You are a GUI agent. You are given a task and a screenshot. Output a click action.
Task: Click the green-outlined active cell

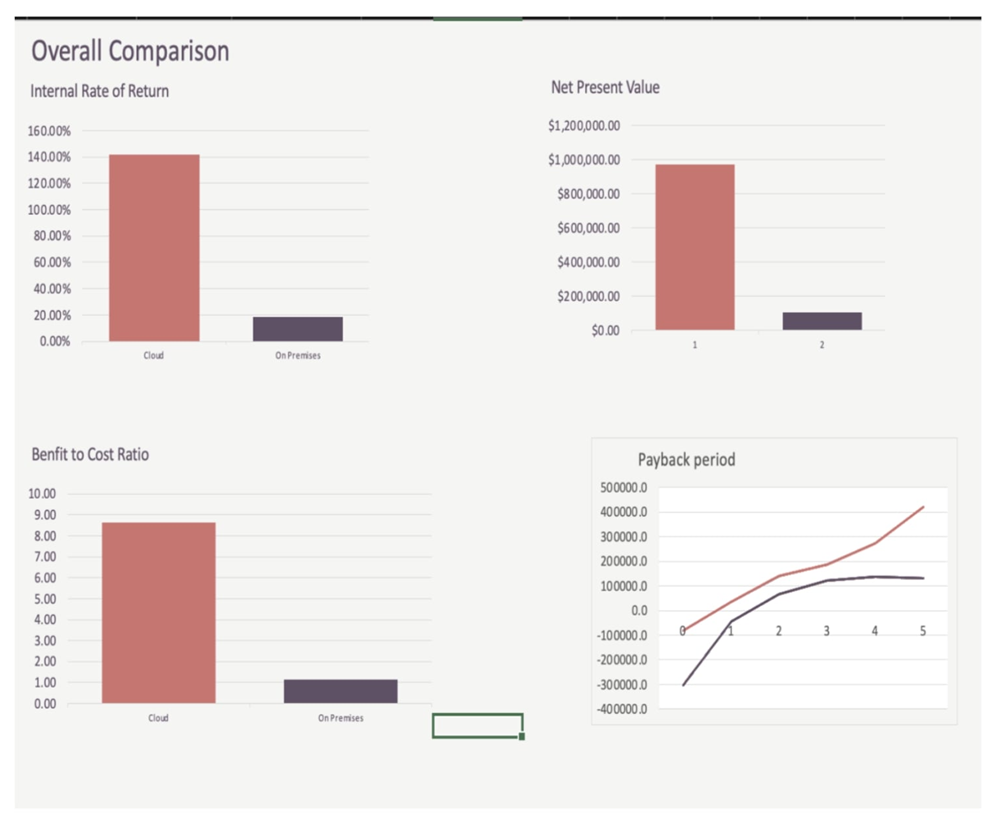click(476, 725)
